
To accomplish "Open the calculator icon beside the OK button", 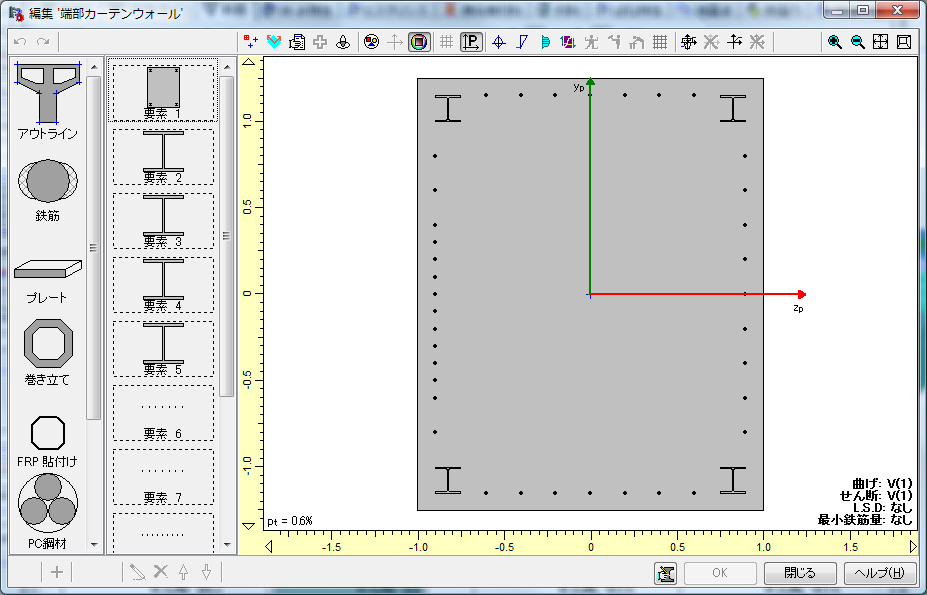I will (x=665, y=573).
